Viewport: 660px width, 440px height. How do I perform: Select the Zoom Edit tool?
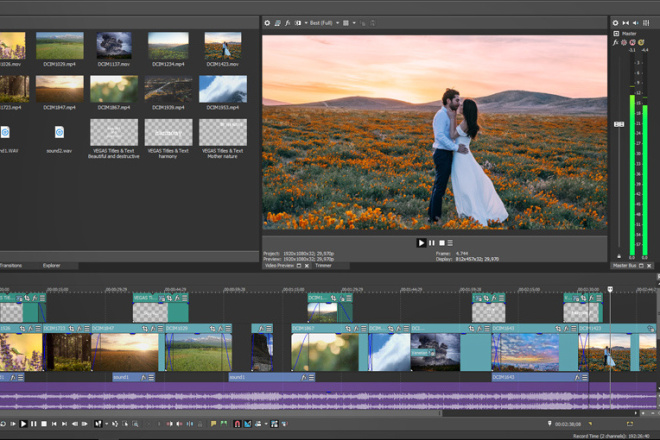pyautogui.click(x=135, y=424)
